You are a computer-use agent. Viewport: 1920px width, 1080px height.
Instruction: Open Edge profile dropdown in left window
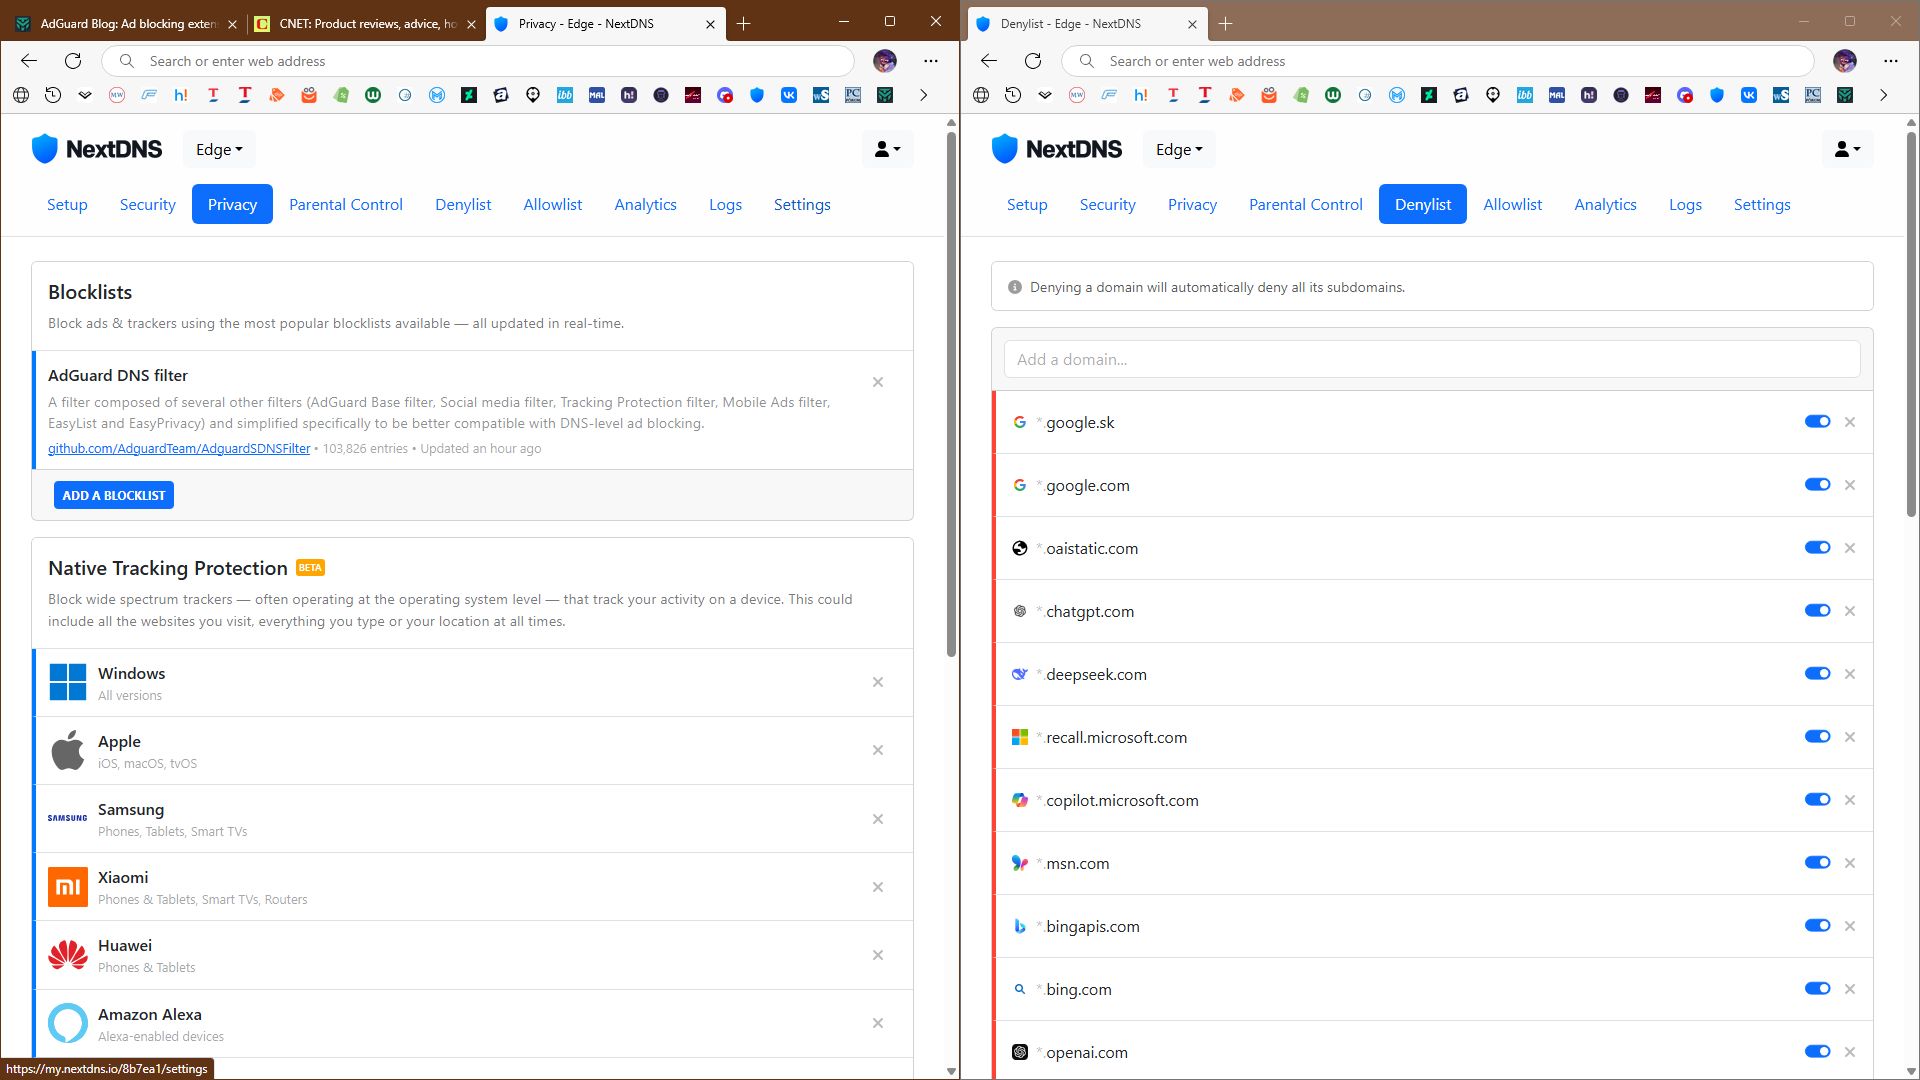click(x=219, y=149)
